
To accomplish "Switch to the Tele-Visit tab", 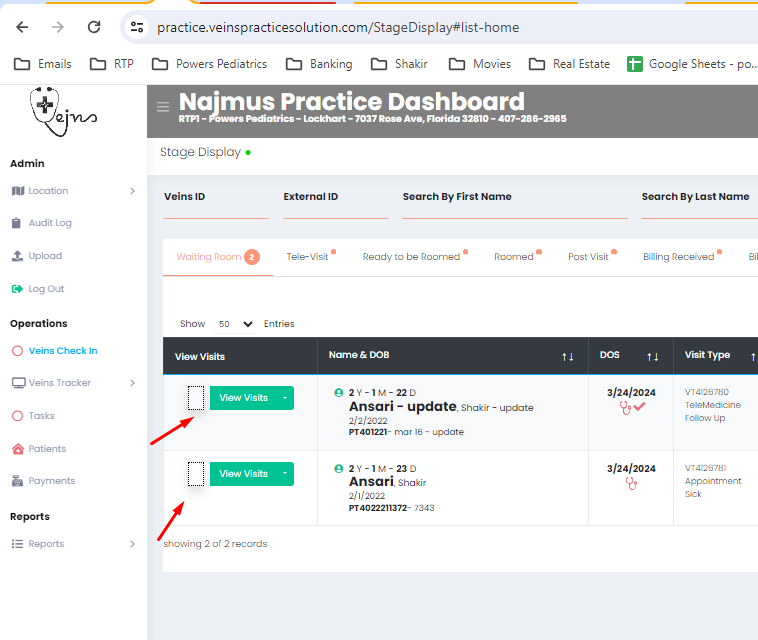I will point(307,257).
